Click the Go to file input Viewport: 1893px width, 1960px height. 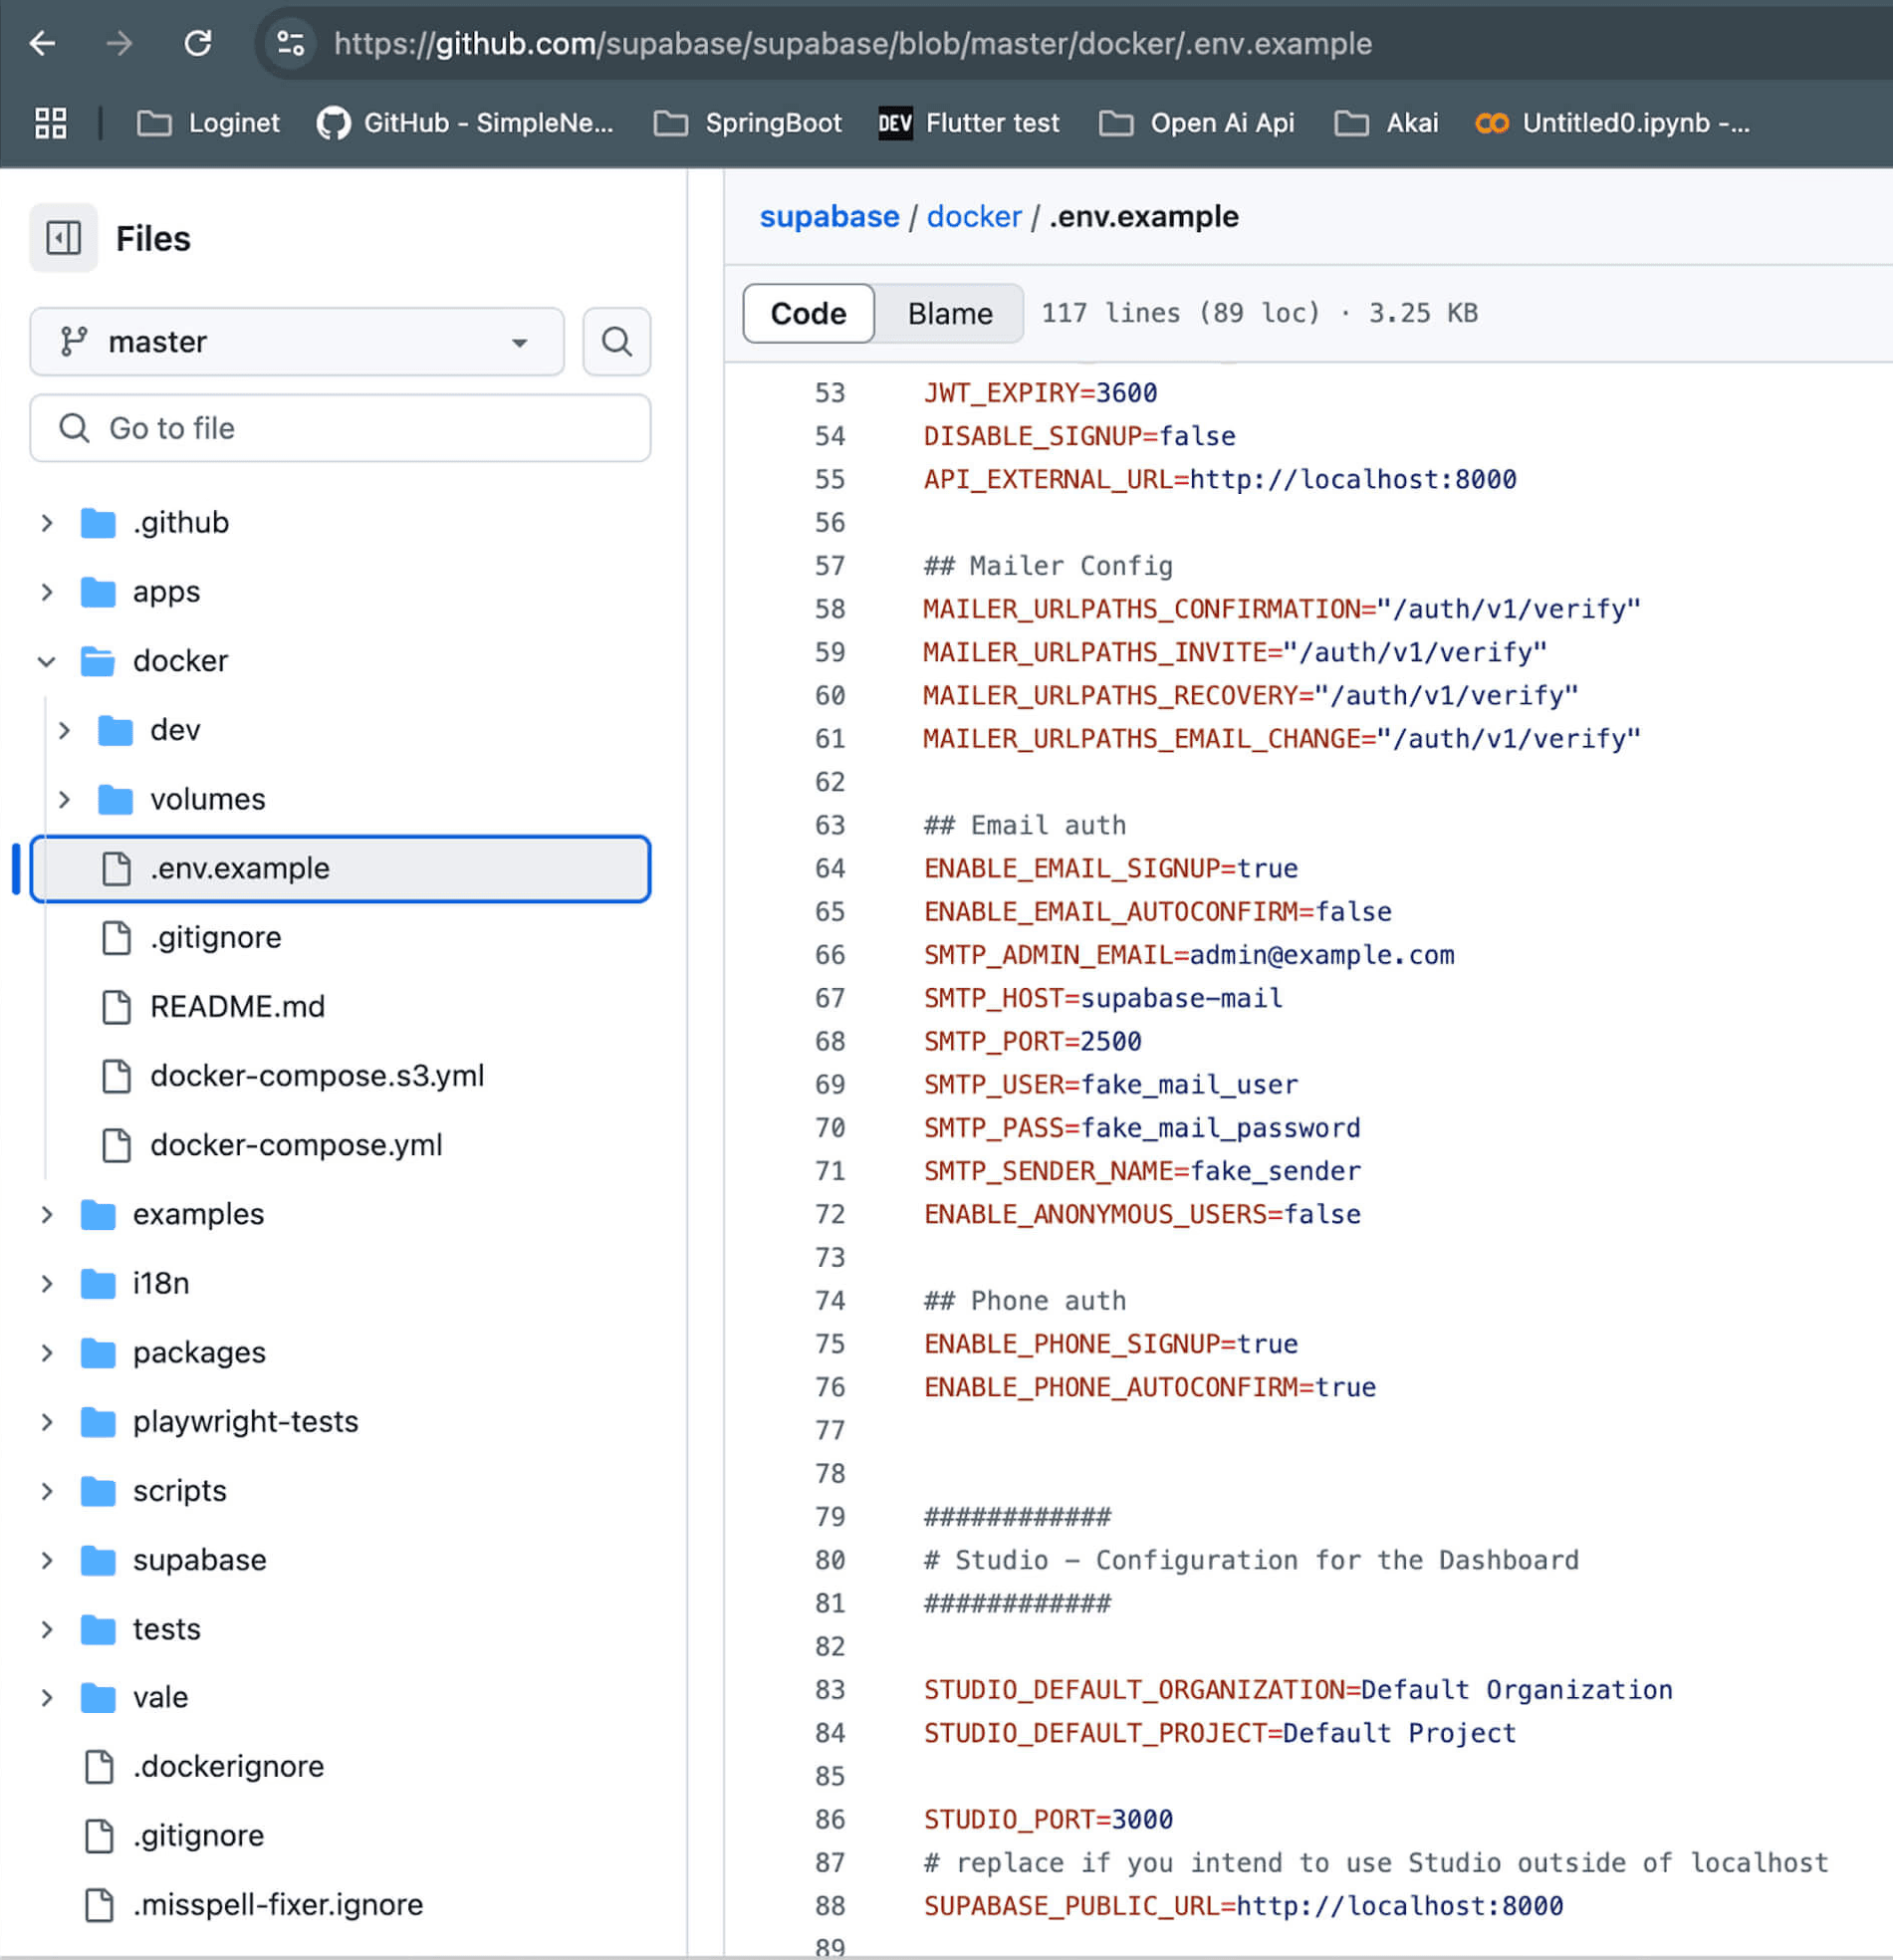340,428
